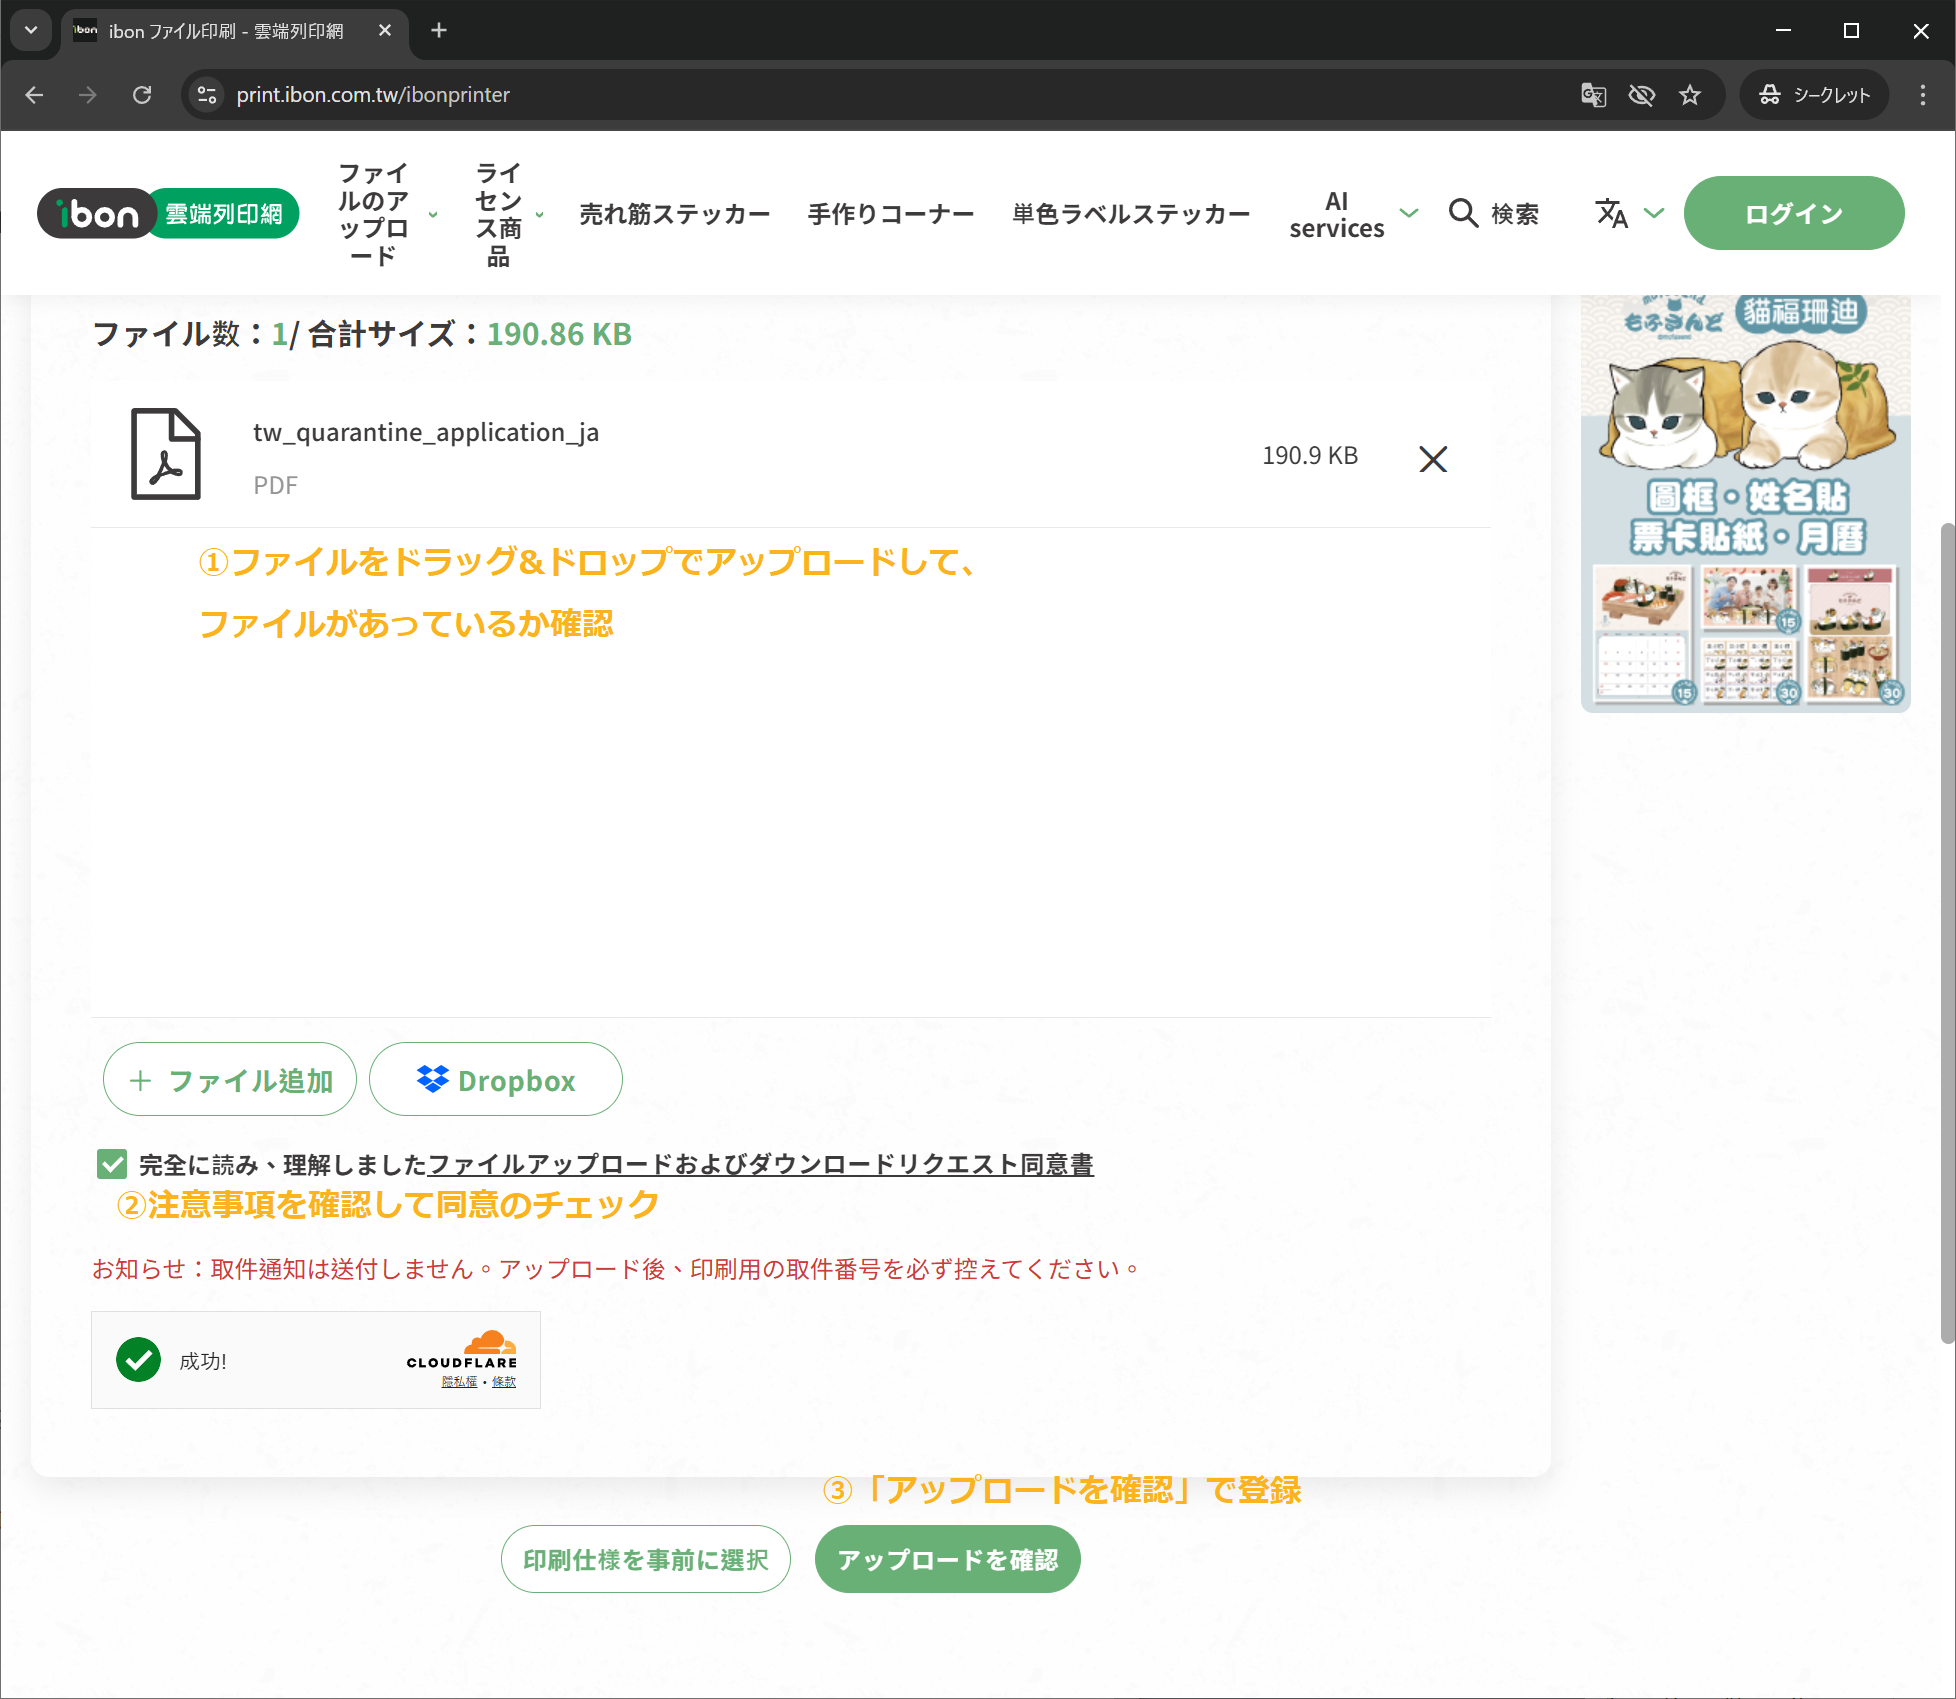Click the PDF file icon
This screenshot has width=1956, height=1699.
166,454
